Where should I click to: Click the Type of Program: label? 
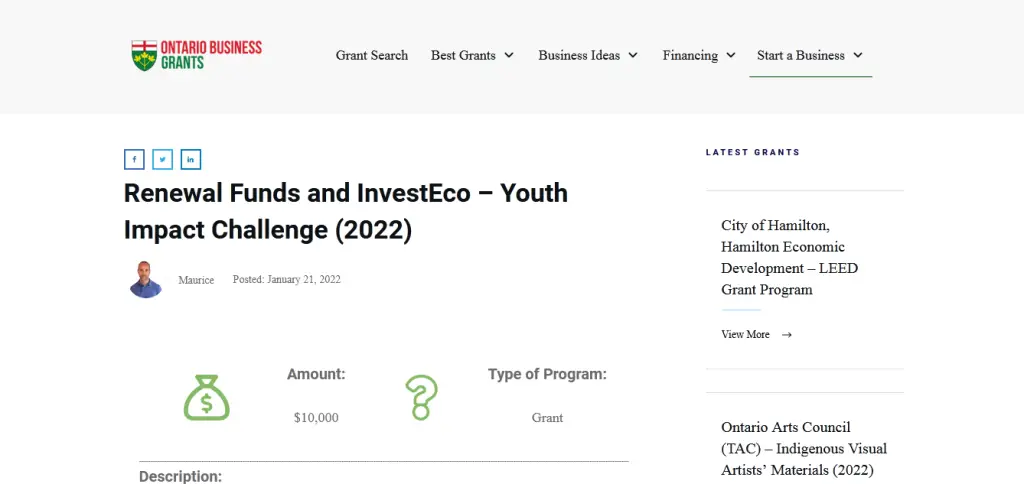547,374
